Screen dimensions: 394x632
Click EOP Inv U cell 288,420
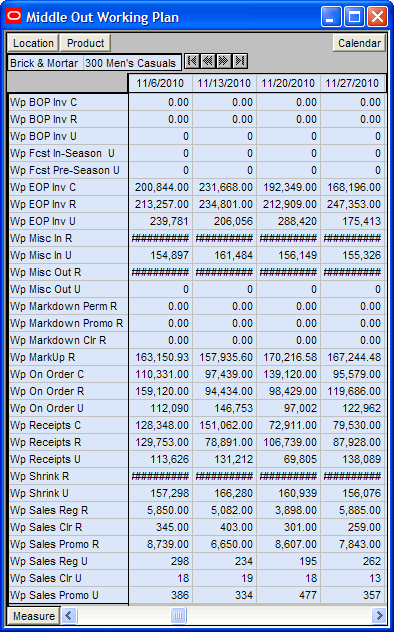pos(288,221)
